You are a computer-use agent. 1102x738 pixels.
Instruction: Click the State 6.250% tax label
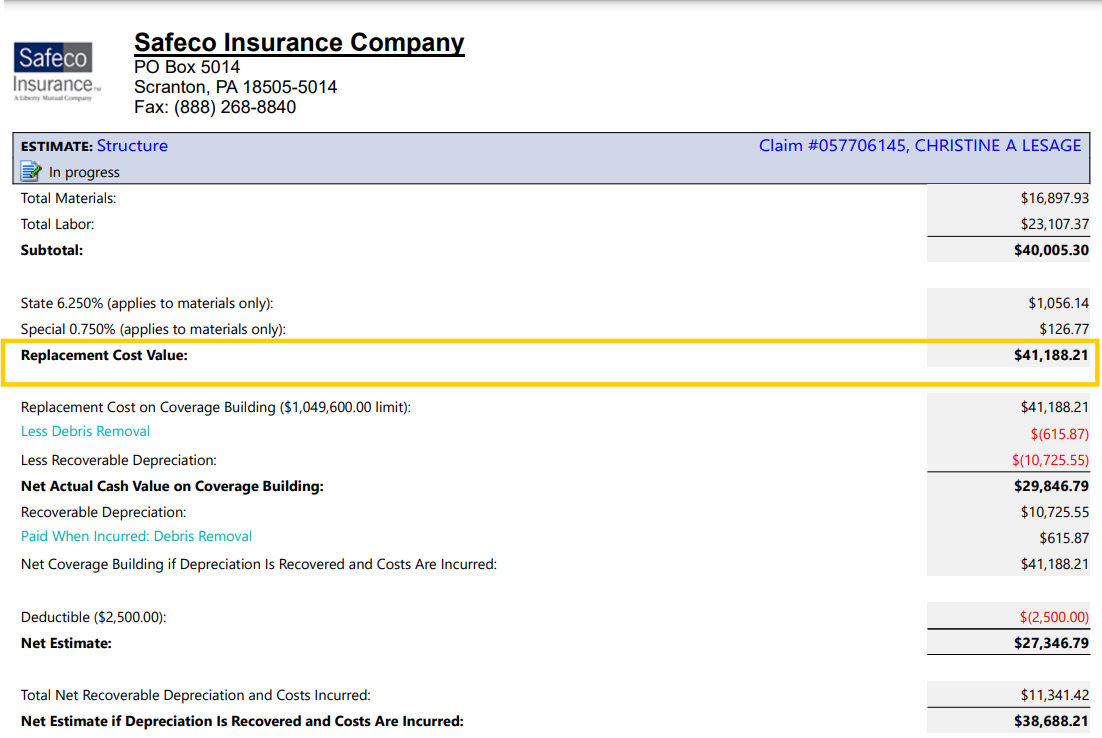coord(147,303)
